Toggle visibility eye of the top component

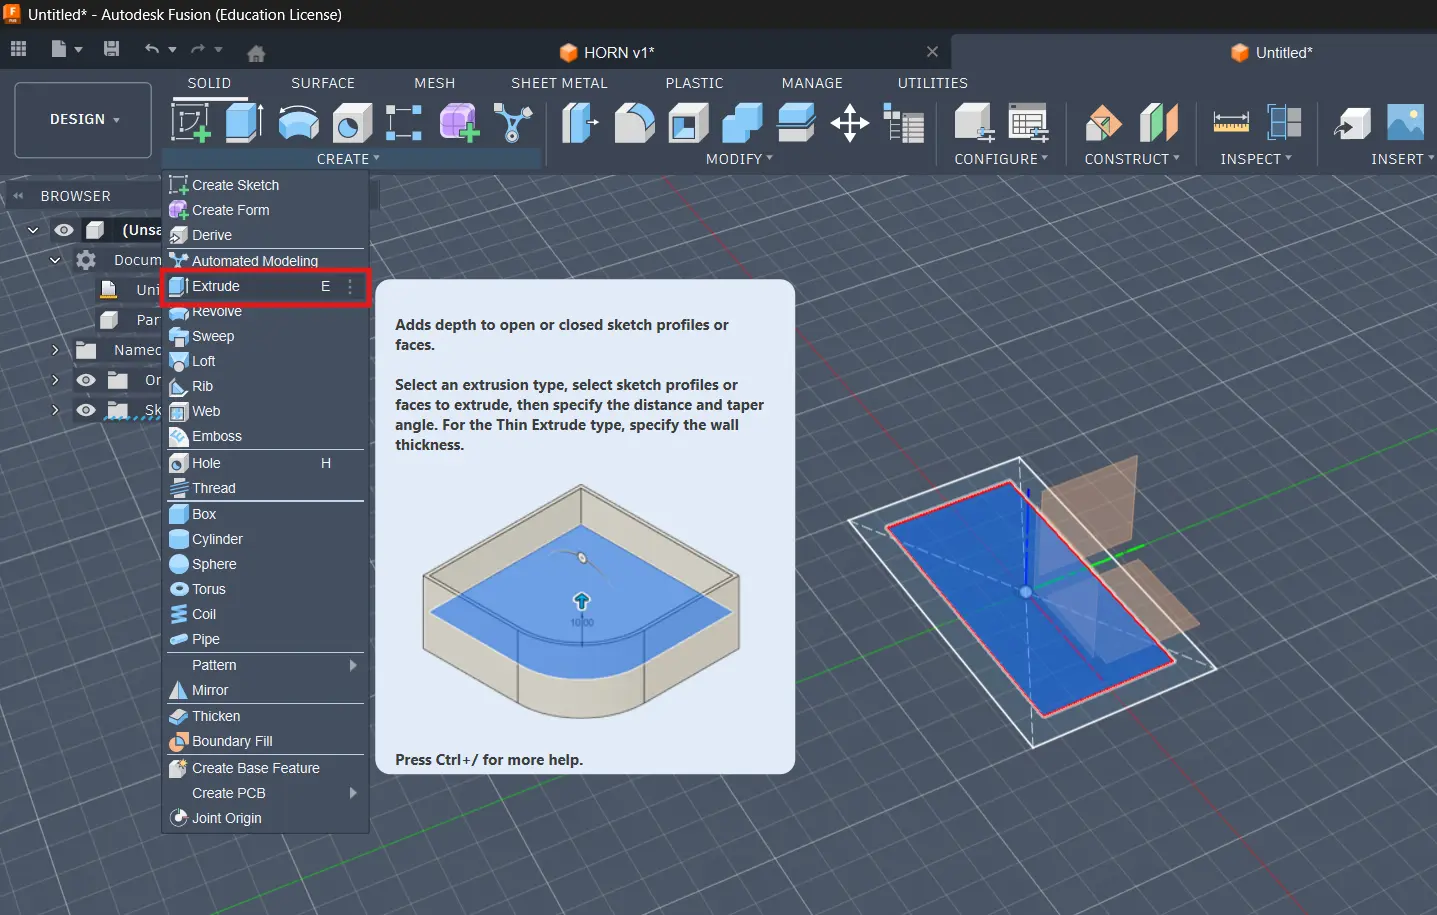pyautogui.click(x=64, y=230)
